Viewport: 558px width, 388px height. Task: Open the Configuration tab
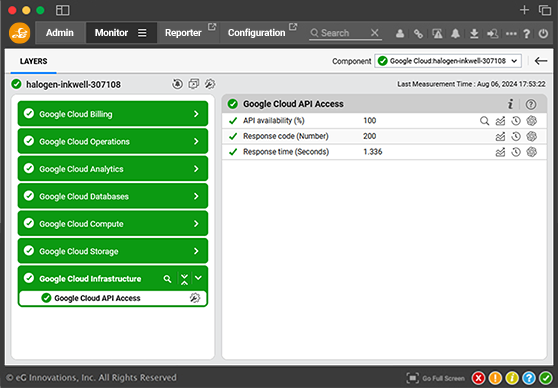pos(257,33)
